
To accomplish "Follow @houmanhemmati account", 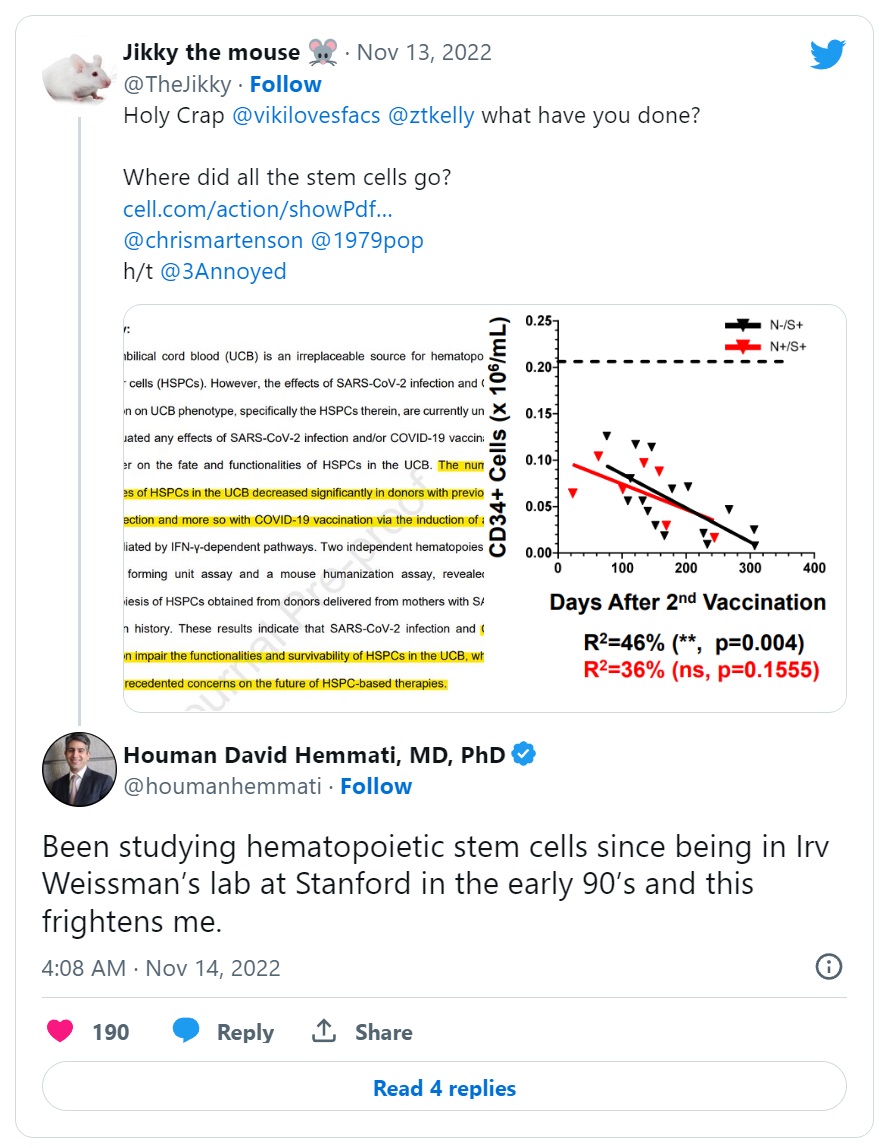I will pos(376,786).
